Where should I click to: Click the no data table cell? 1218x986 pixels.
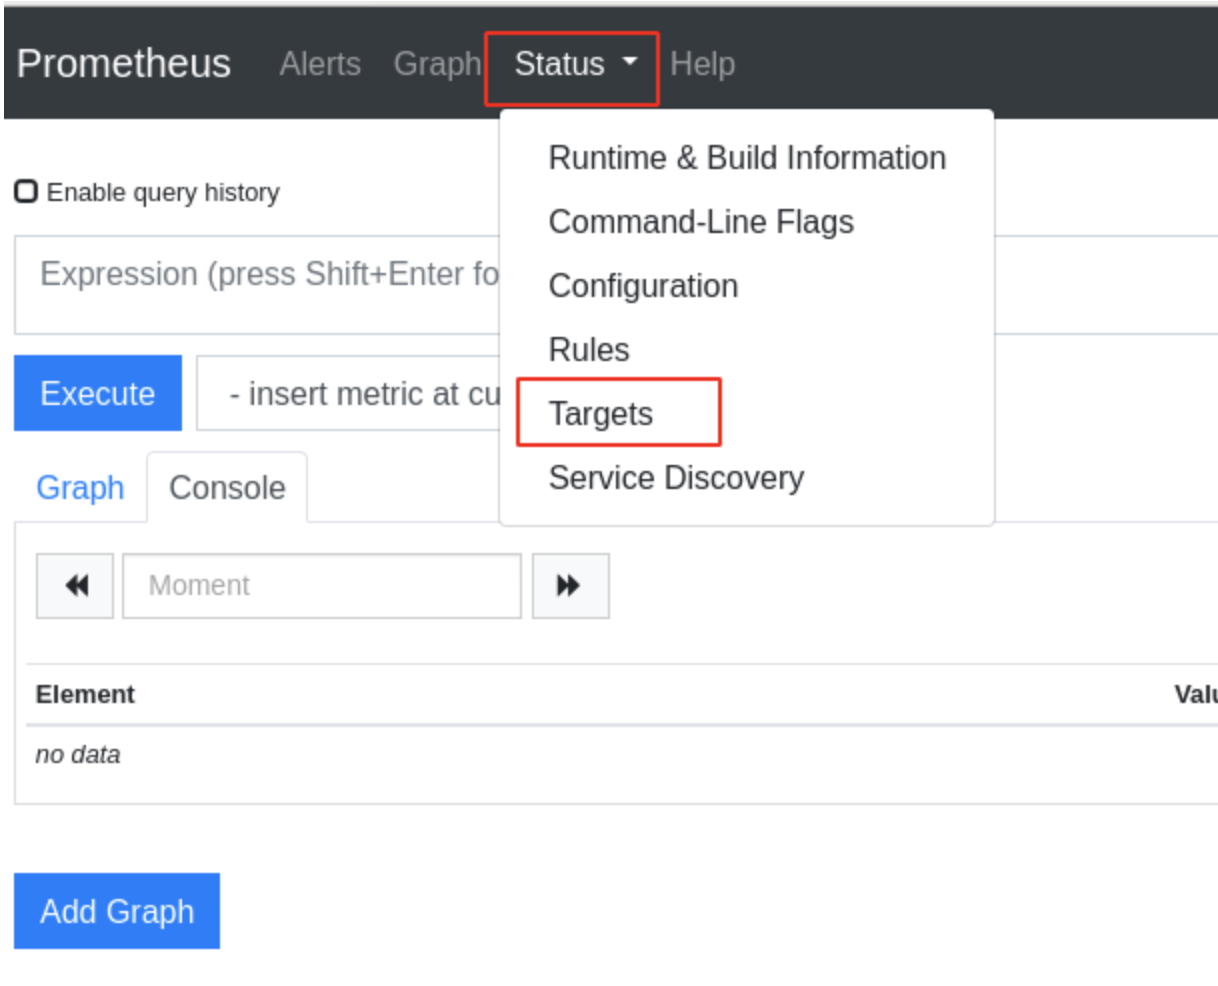pyautogui.click(x=78, y=754)
